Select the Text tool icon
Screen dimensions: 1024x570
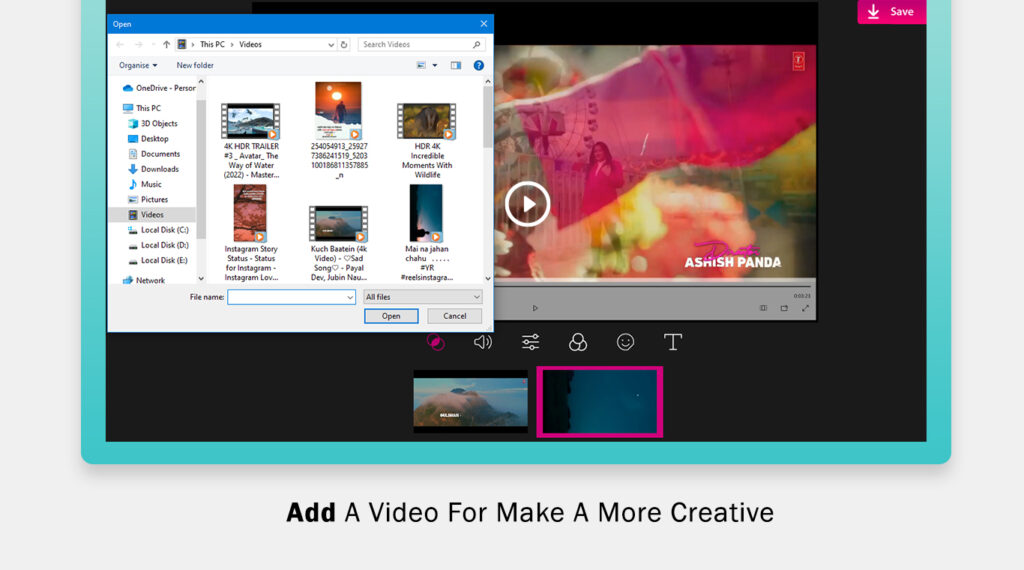pyautogui.click(x=673, y=342)
